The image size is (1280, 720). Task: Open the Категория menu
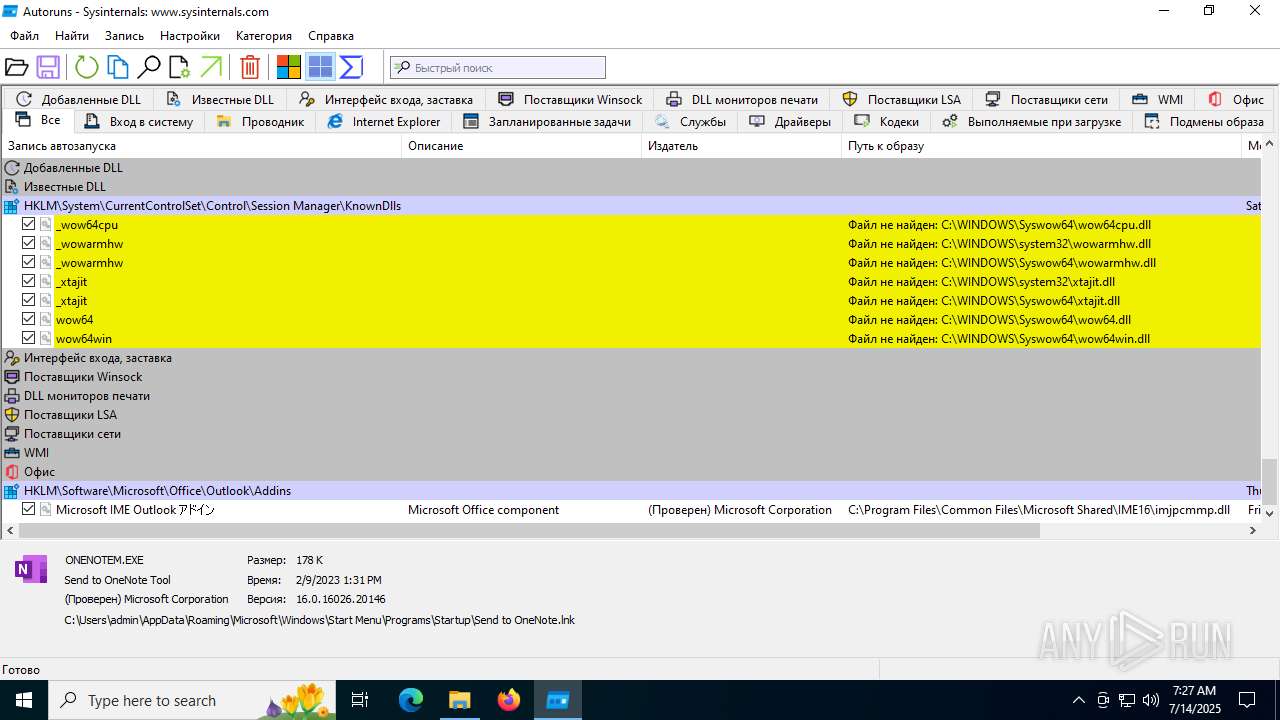[264, 35]
